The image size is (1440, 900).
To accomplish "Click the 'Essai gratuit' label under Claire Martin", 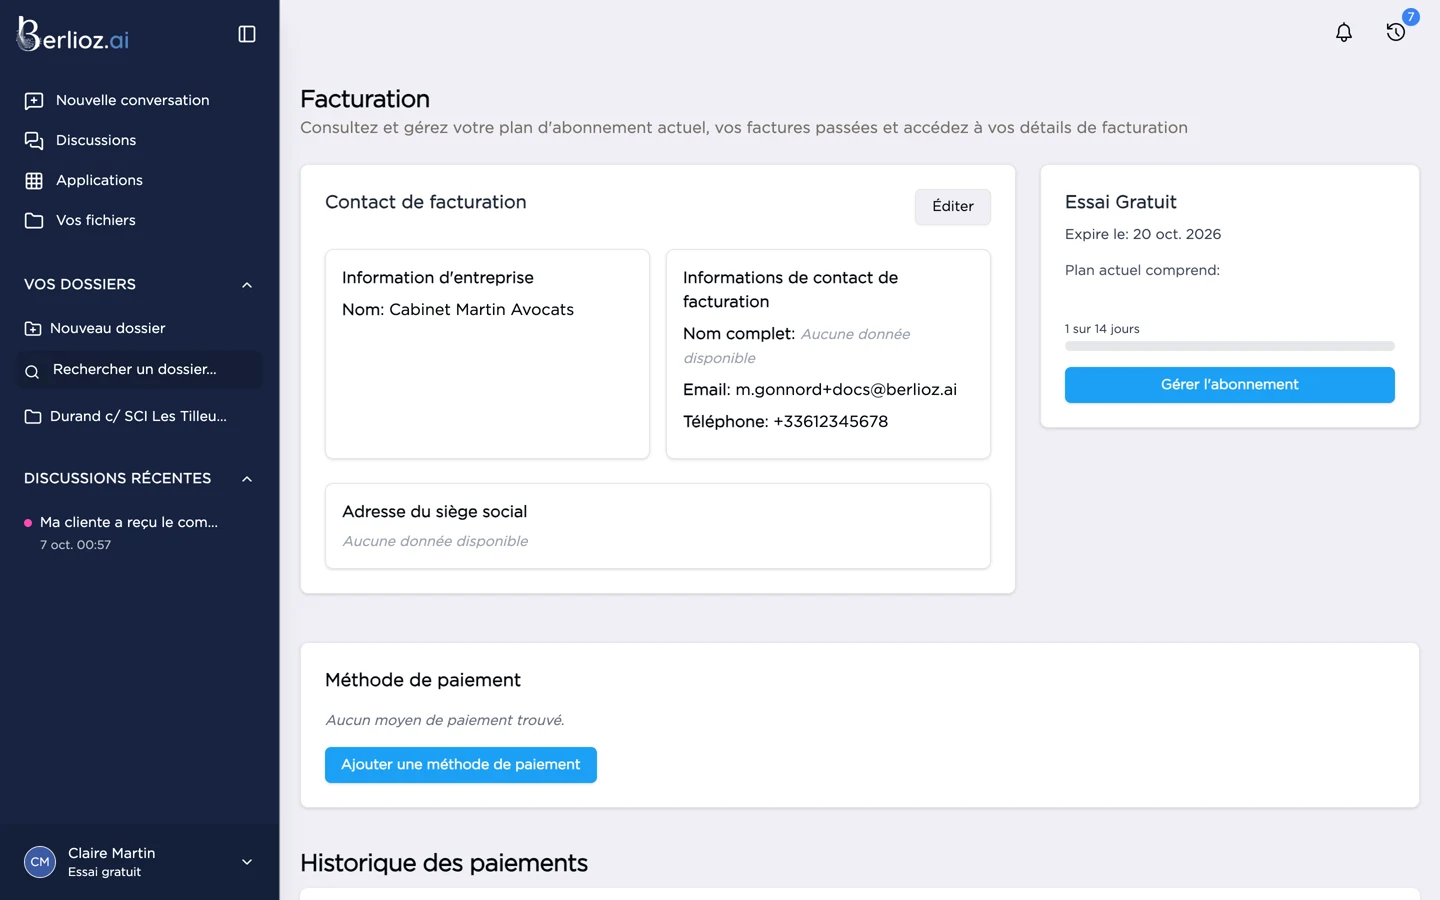I will point(105,872).
